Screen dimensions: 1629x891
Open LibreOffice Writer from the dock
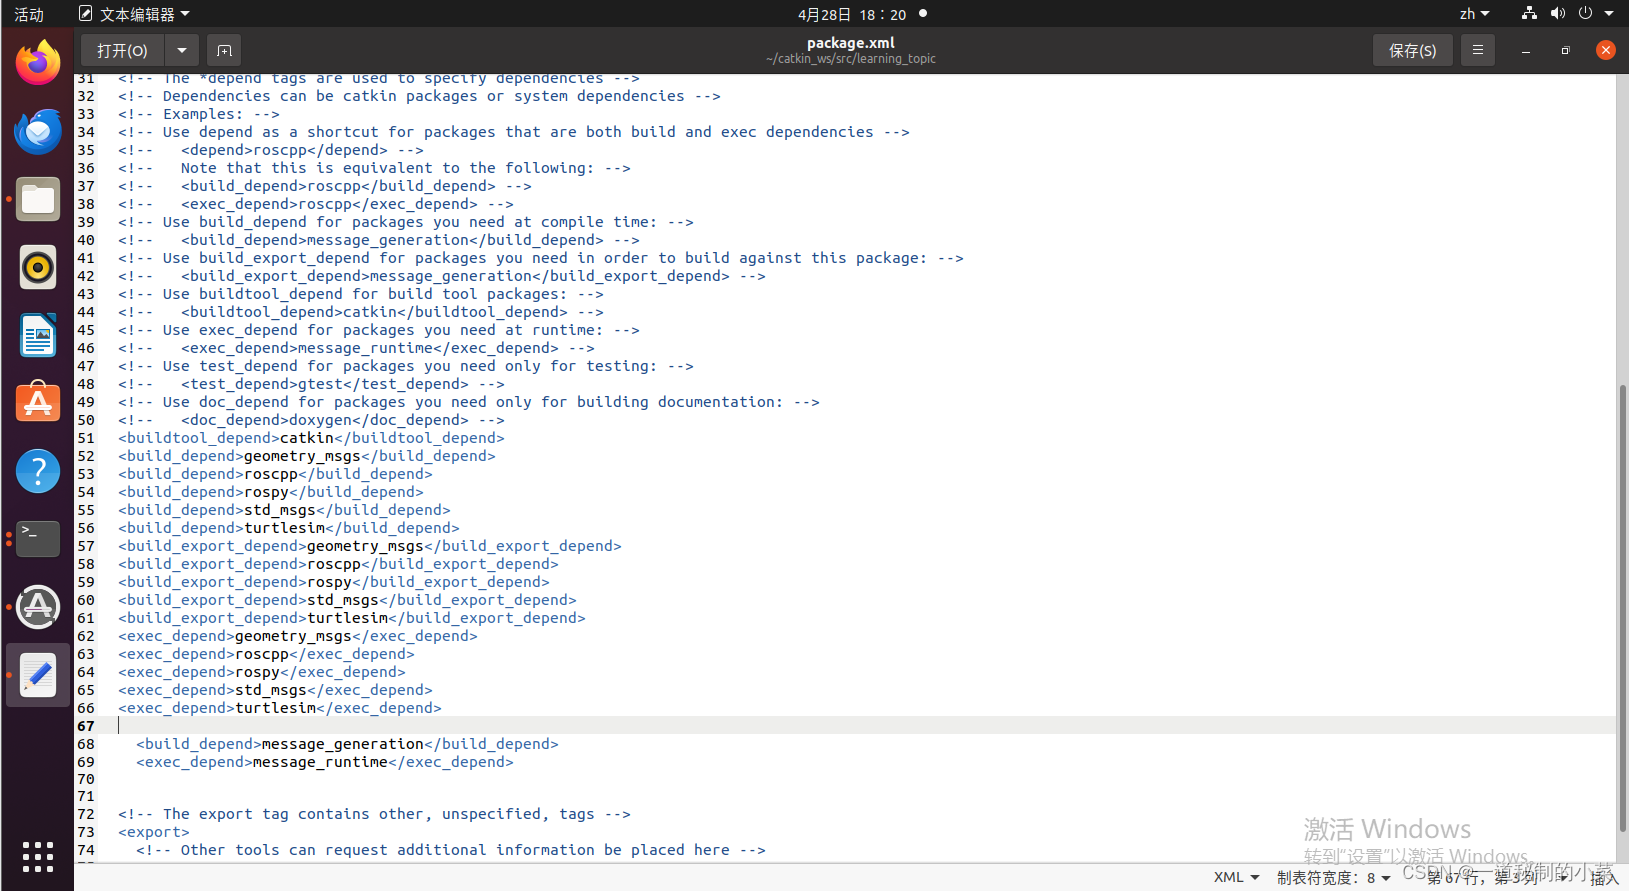tap(38, 335)
